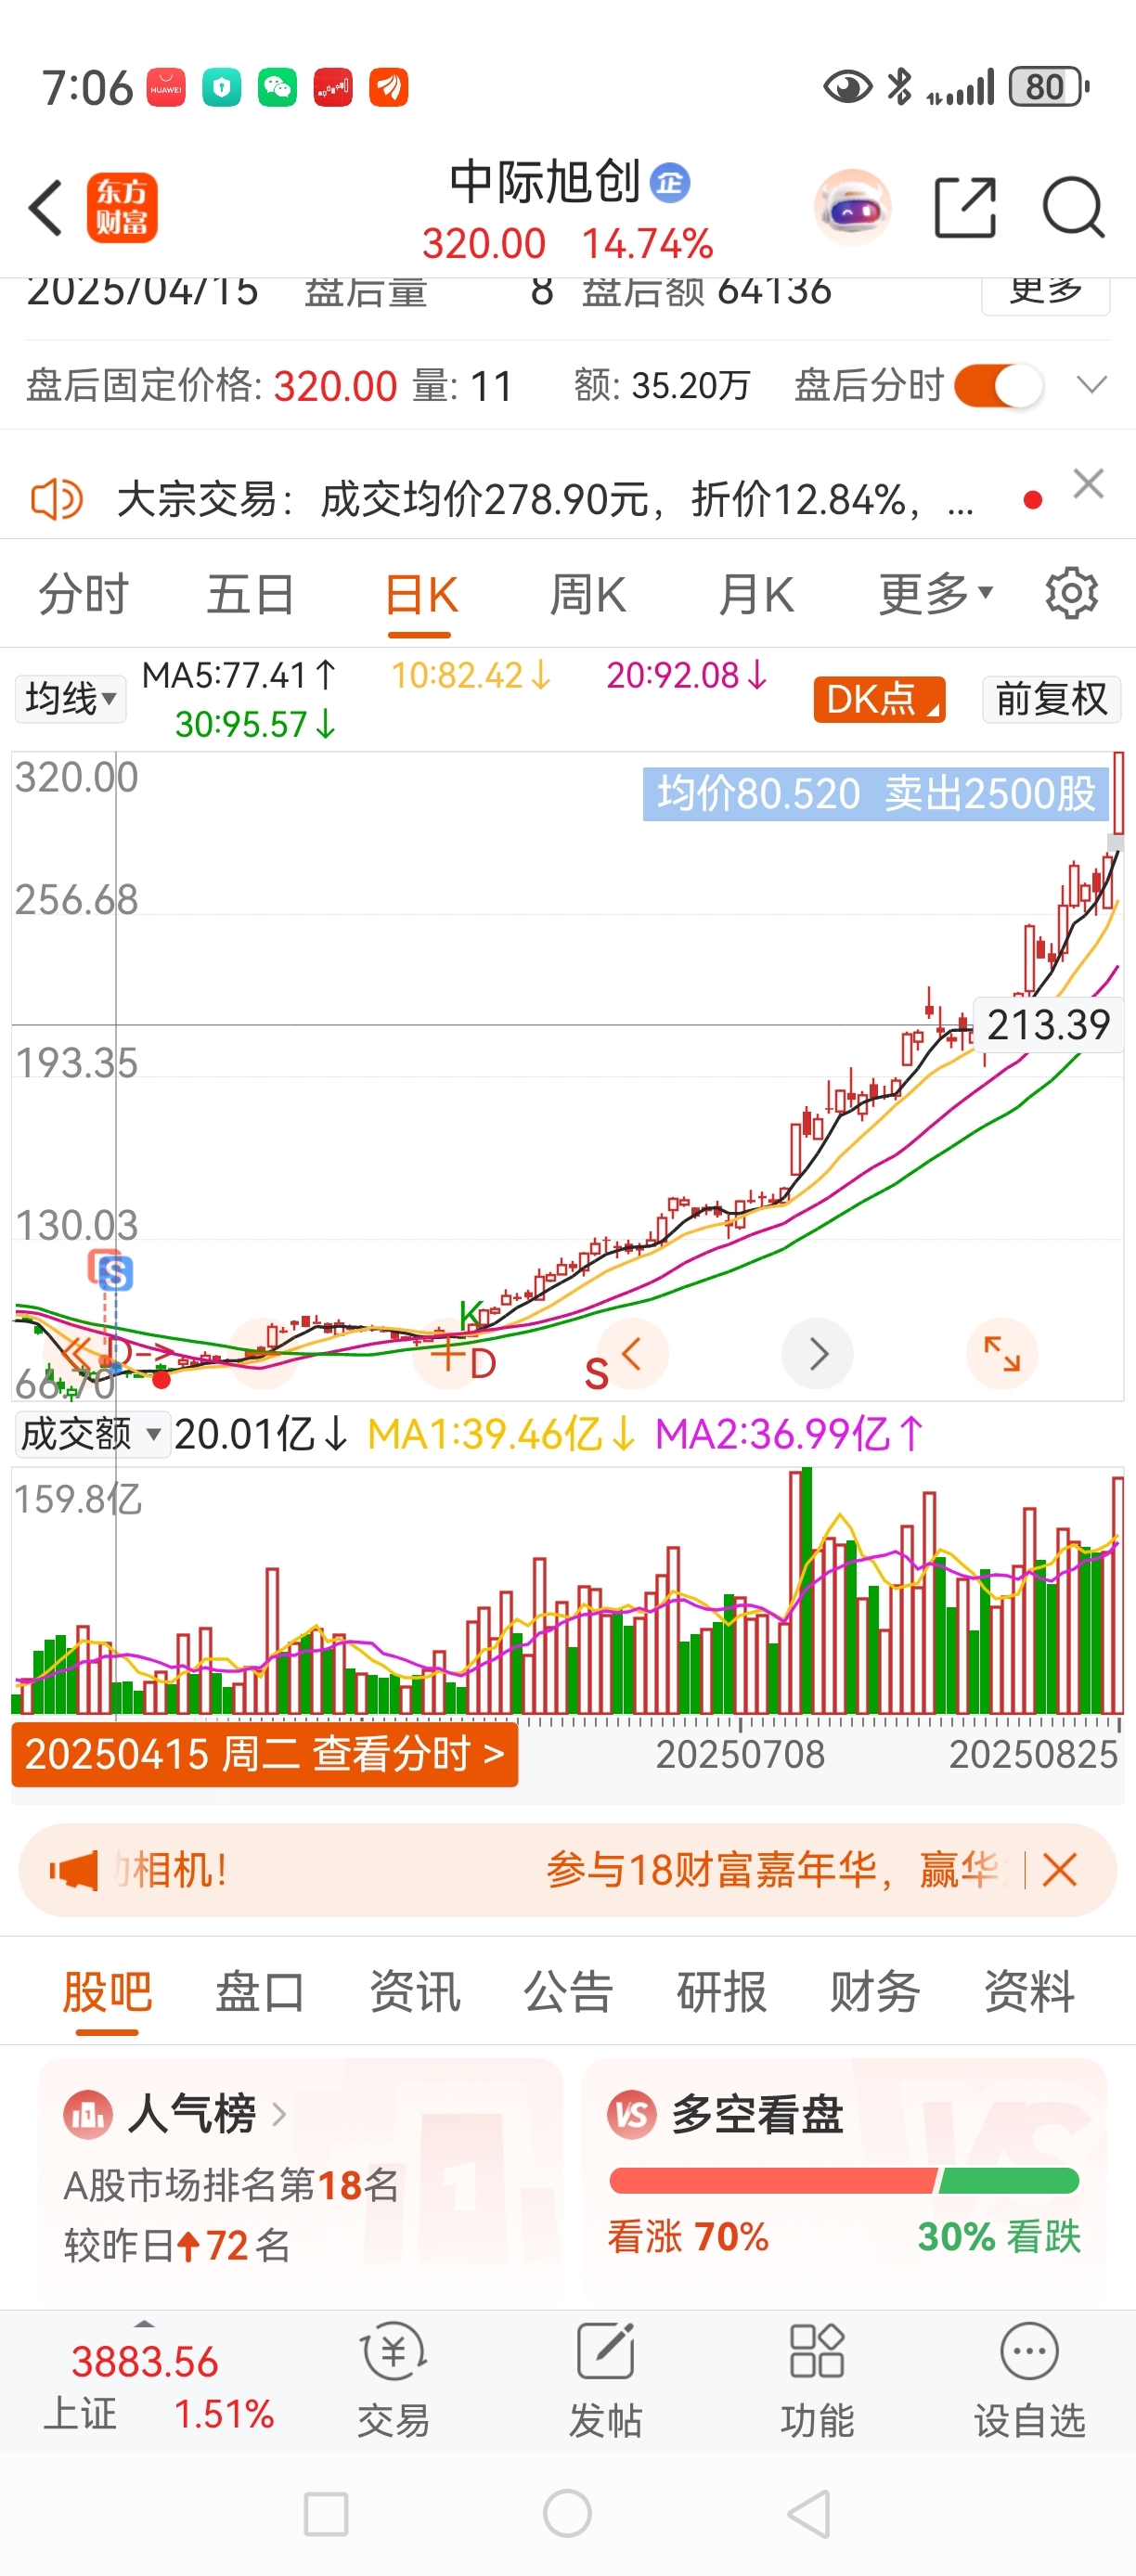
Task: Close the 财富嘉年华 promo banner
Action: tap(1059, 1869)
